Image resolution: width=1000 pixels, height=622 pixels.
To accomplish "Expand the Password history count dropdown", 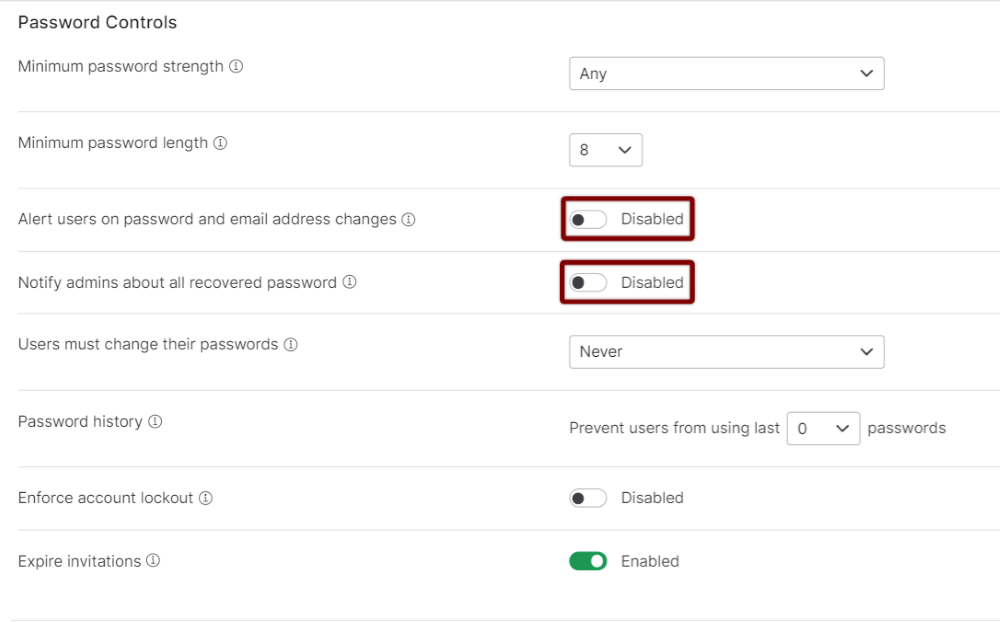I will point(823,429).
